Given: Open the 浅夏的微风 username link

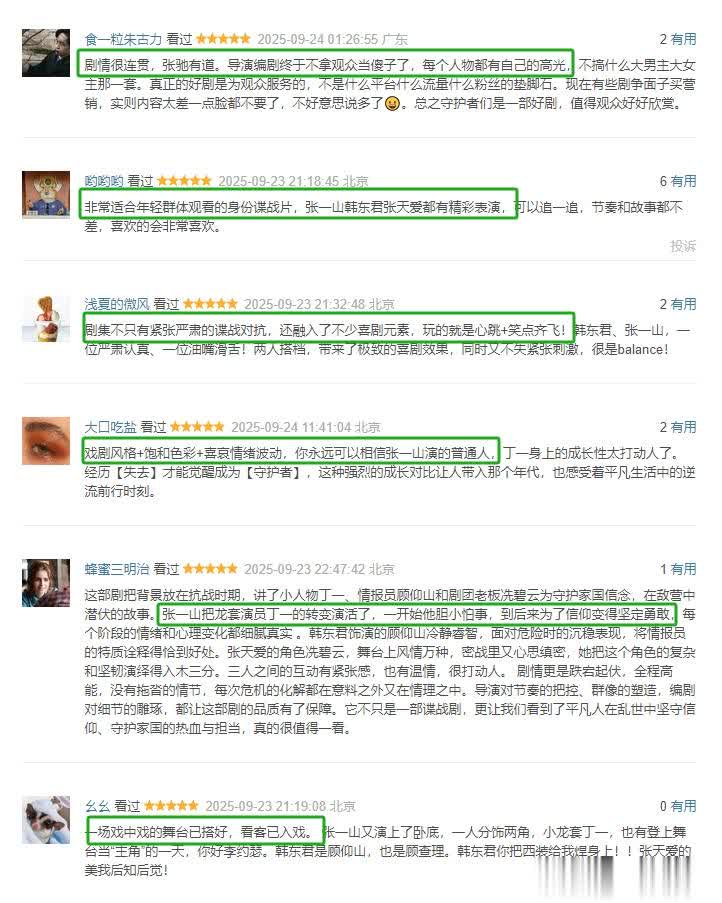Looking at the screenshot, I should coord(117,304).
